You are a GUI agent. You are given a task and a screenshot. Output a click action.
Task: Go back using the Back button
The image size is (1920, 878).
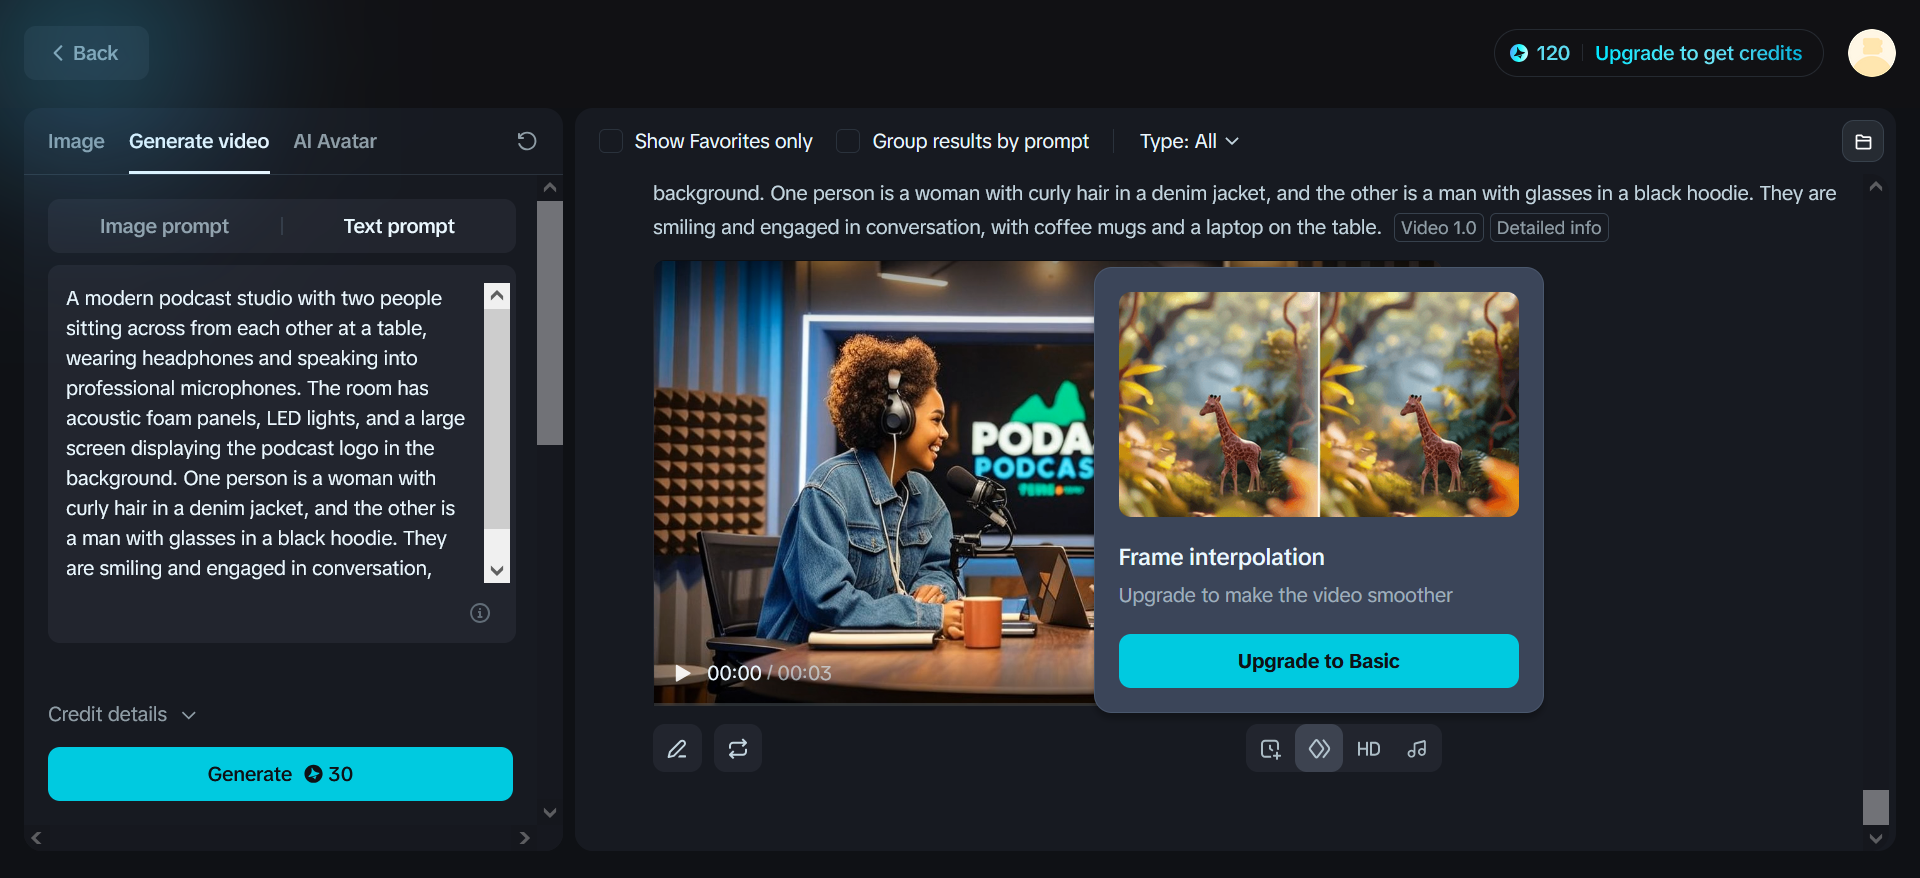coord(86,53)
